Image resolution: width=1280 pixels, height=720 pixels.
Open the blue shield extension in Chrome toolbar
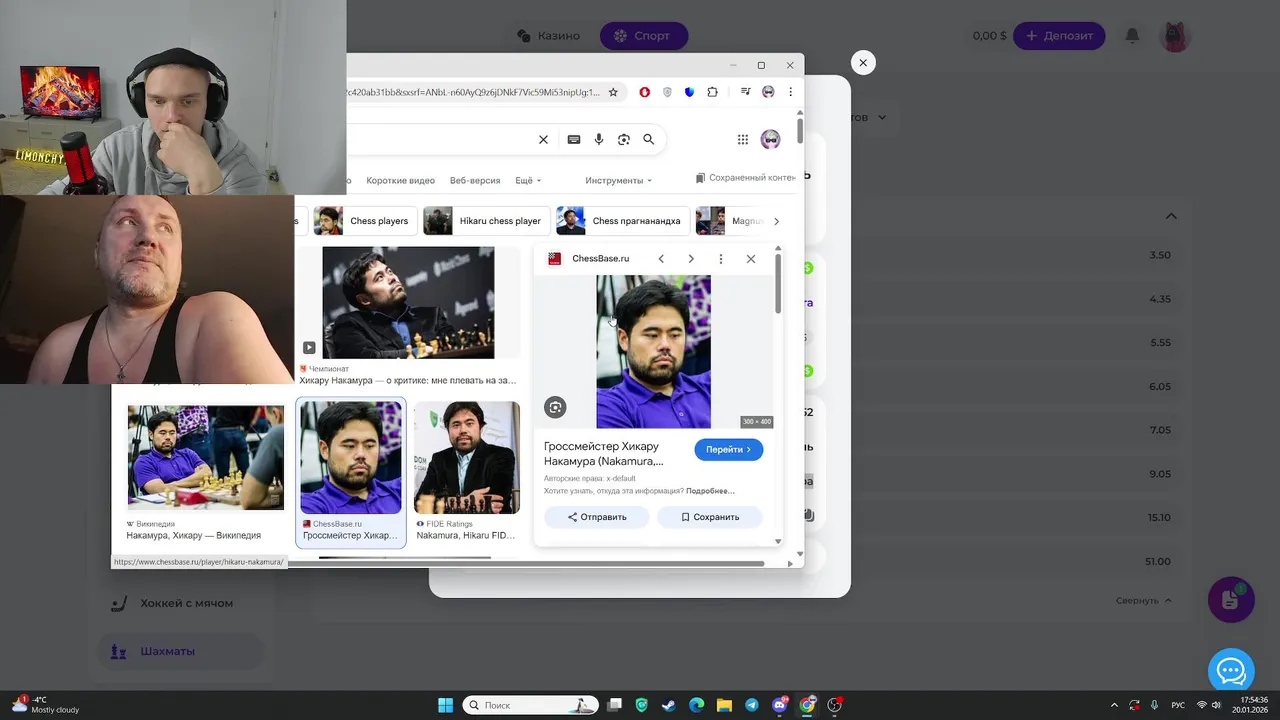pos(689,92)
